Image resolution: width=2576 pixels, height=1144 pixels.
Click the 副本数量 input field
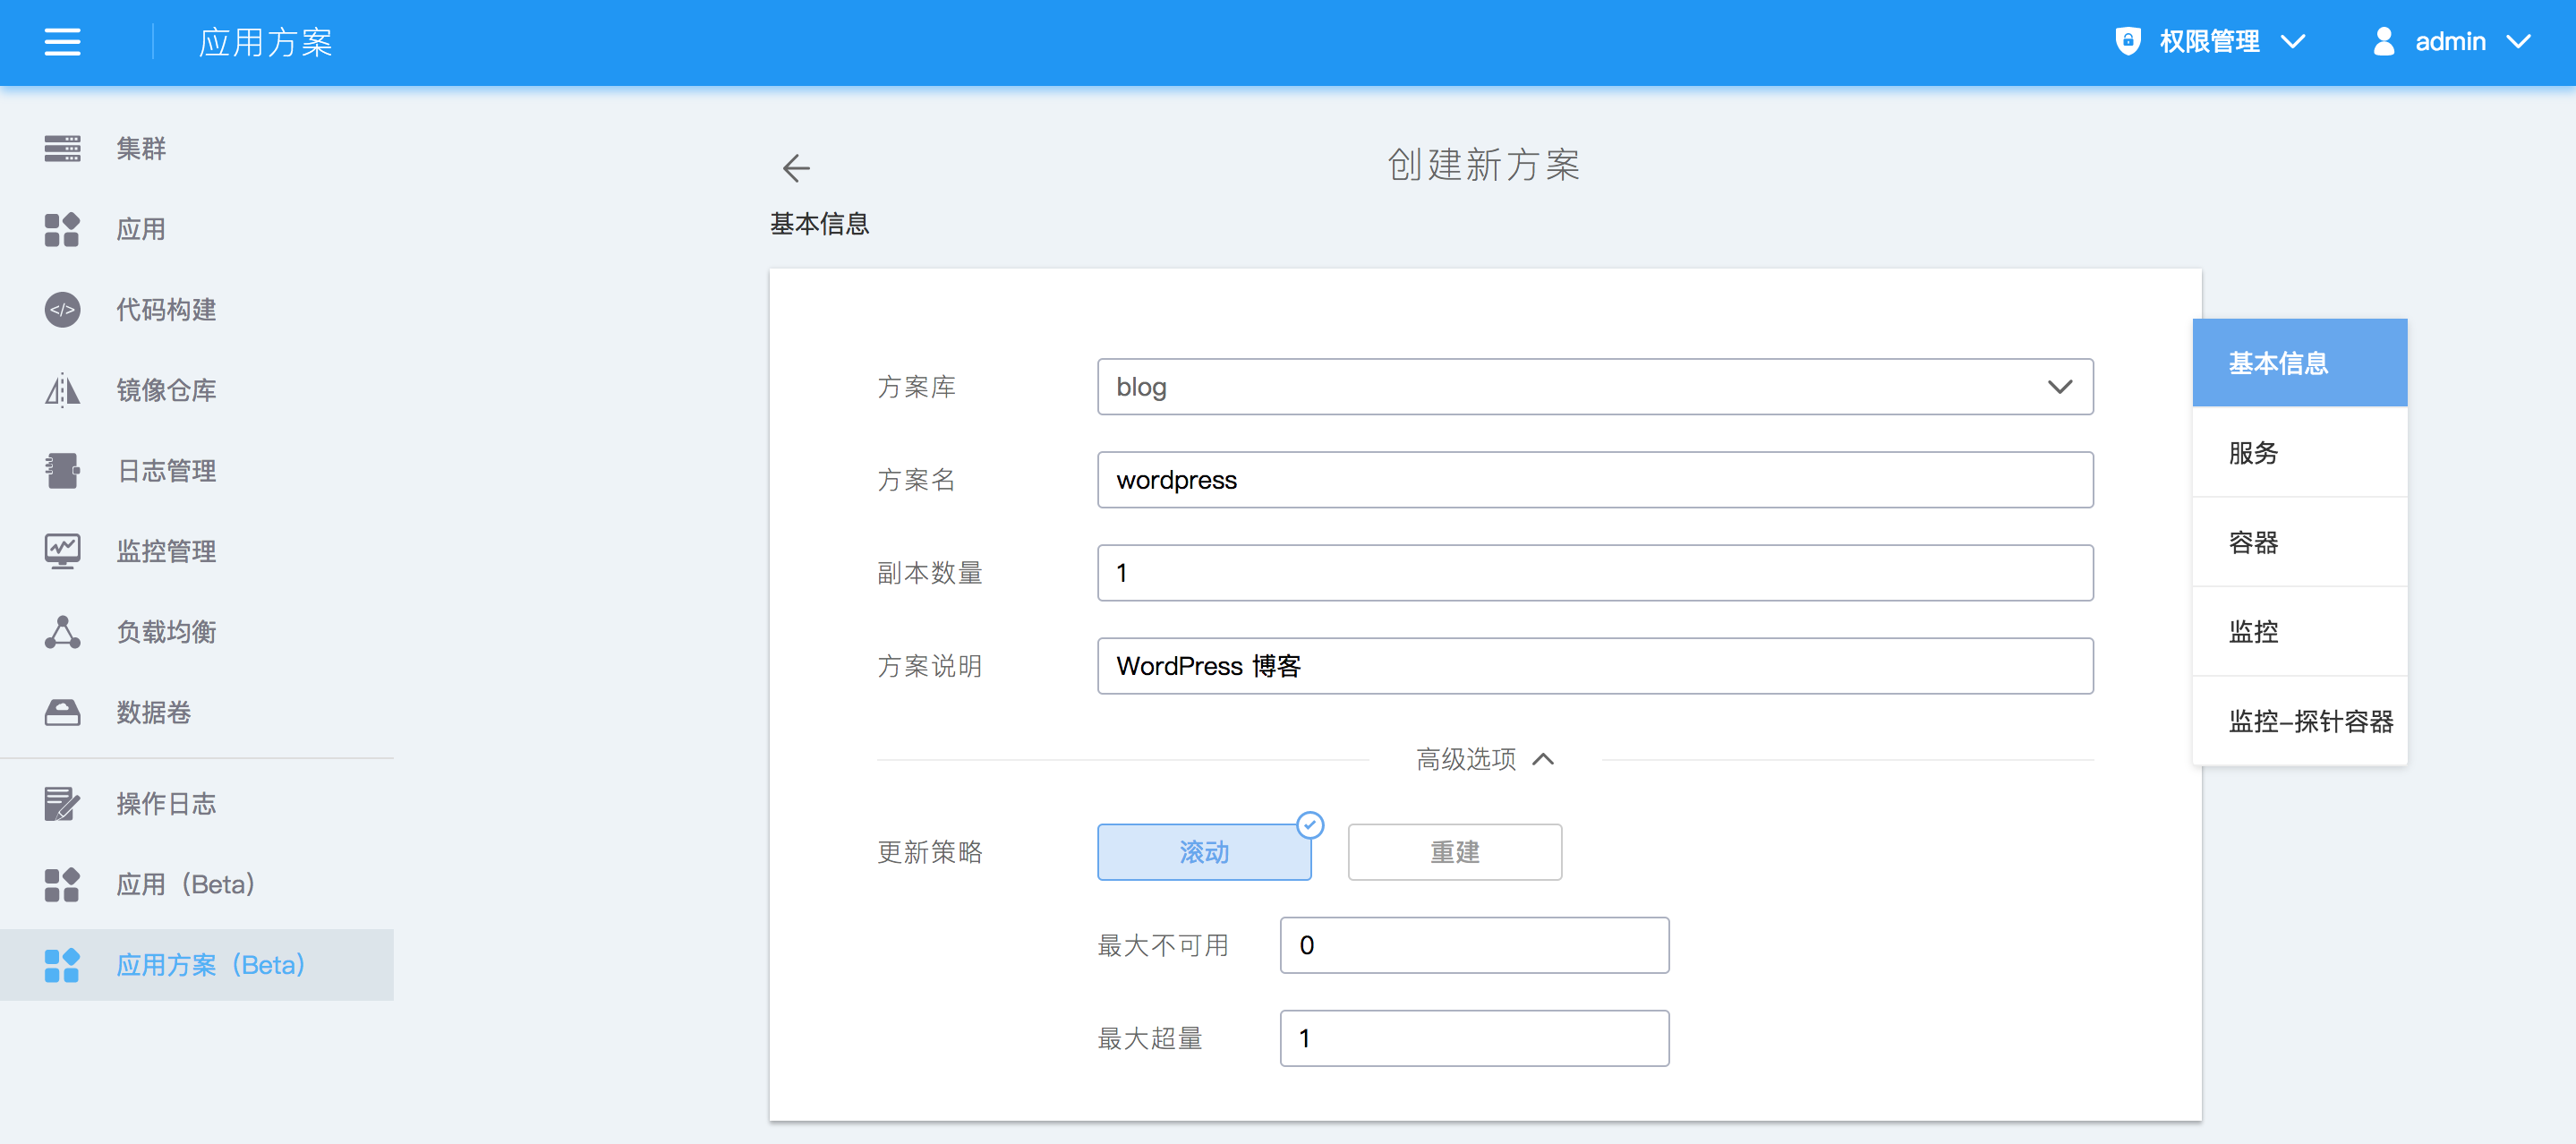1594,573
